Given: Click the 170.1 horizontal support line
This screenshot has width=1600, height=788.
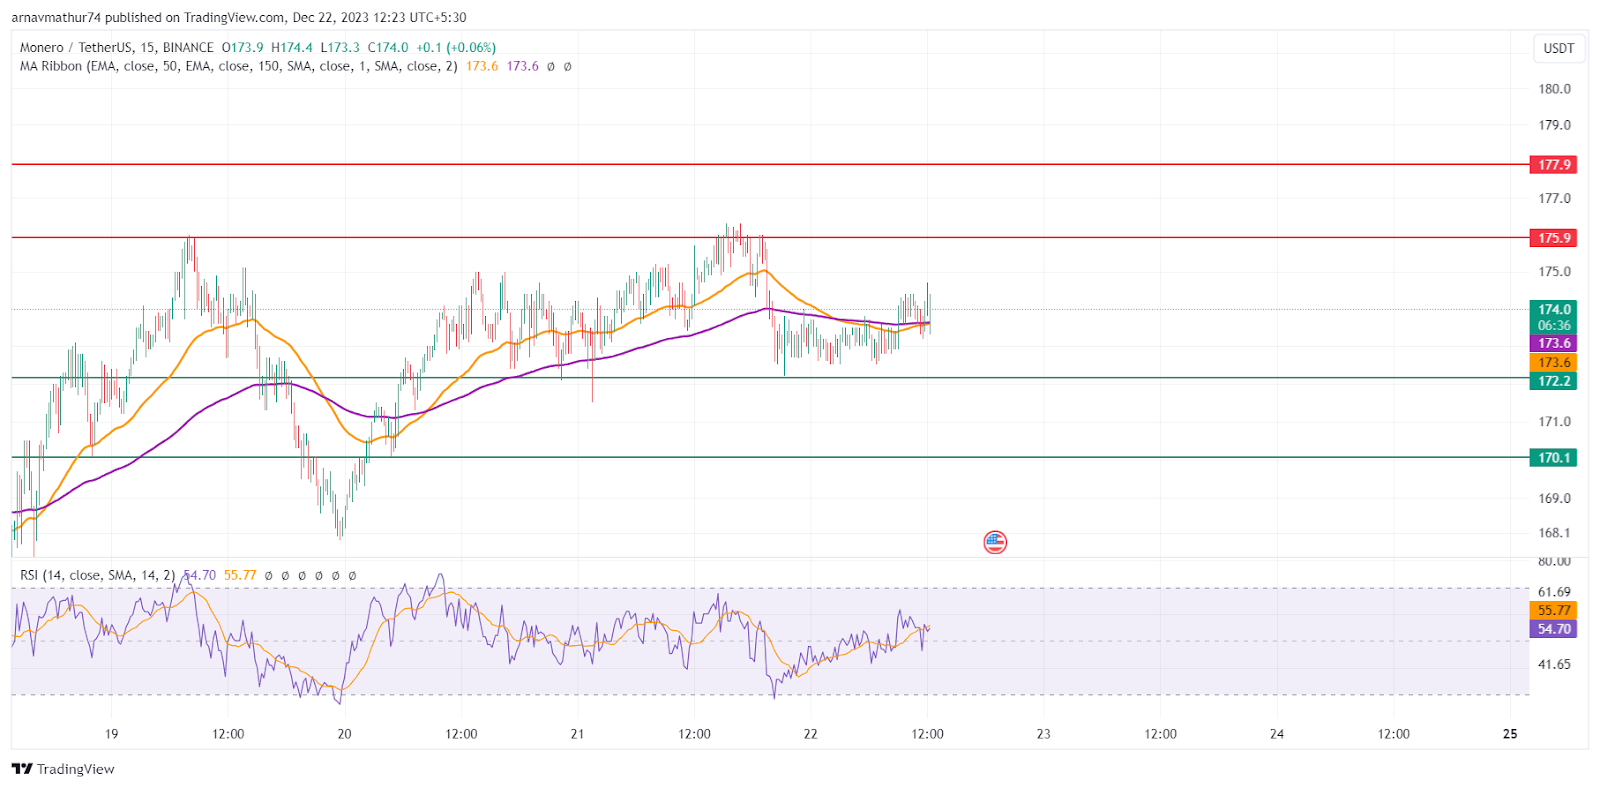Looking at the screenshot, I should tap(770, 457).
